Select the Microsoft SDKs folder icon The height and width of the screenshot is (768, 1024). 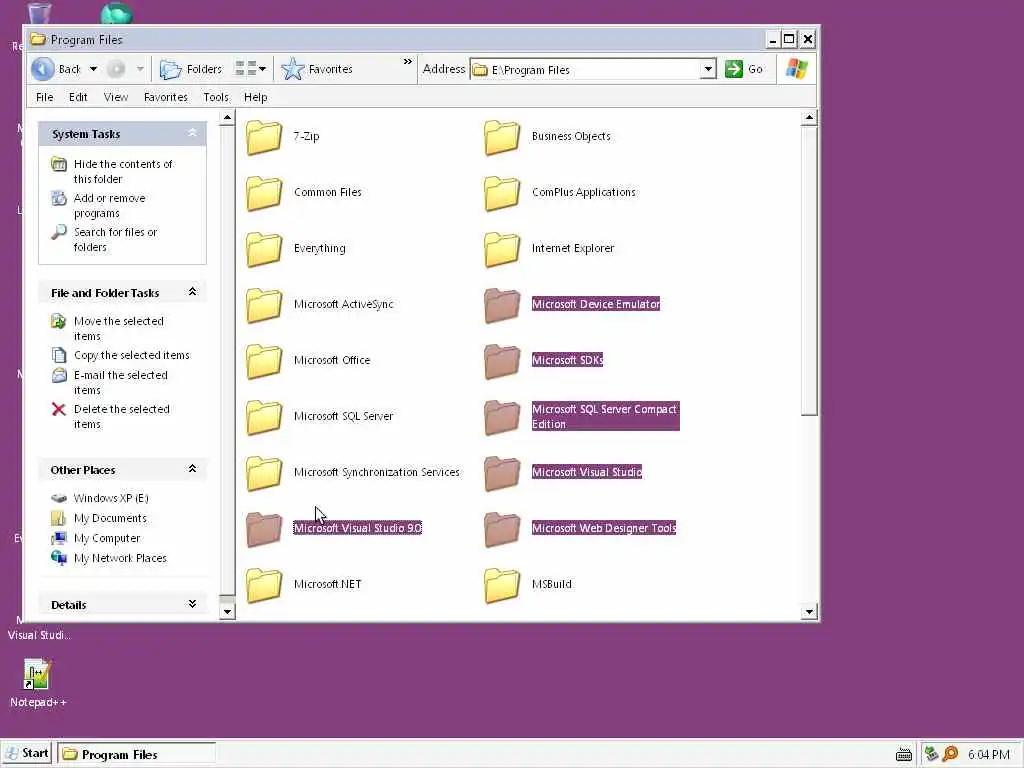click(x=502, y=362)
